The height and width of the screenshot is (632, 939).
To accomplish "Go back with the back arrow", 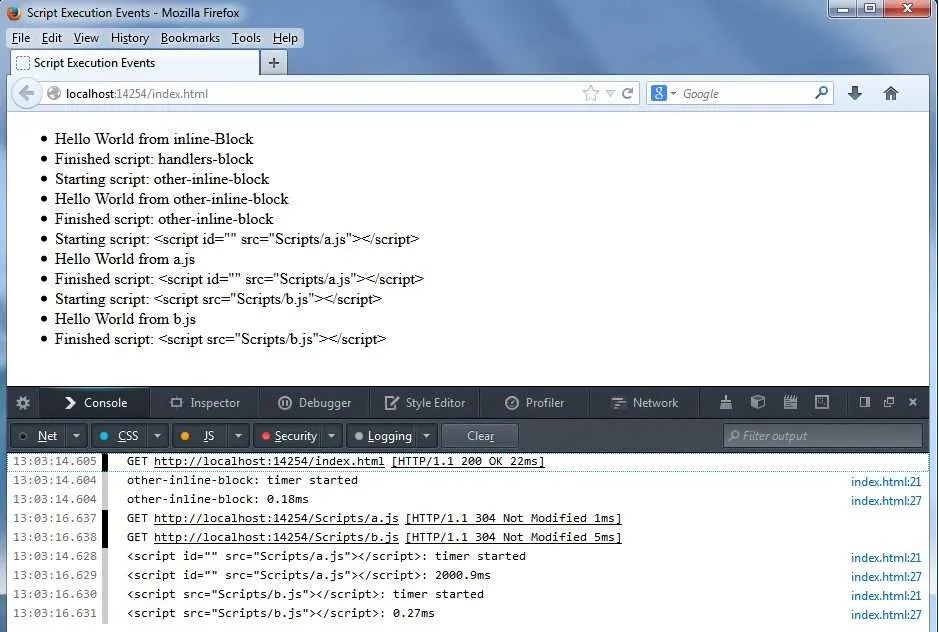I will (x=26, y=93).
